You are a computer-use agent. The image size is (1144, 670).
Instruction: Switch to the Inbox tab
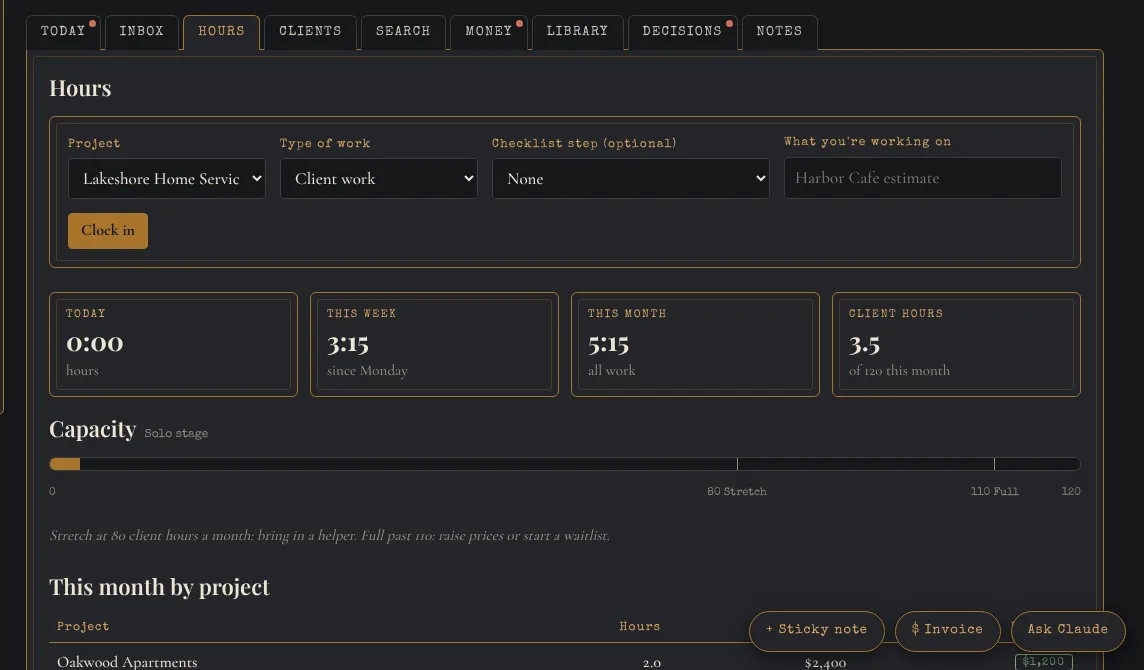coord(142,31)
